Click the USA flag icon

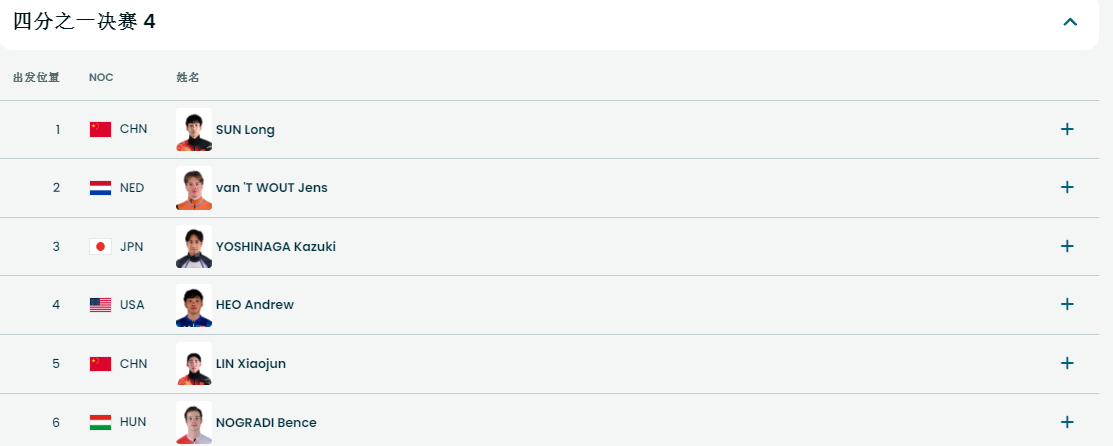click(x=100, y=305)
